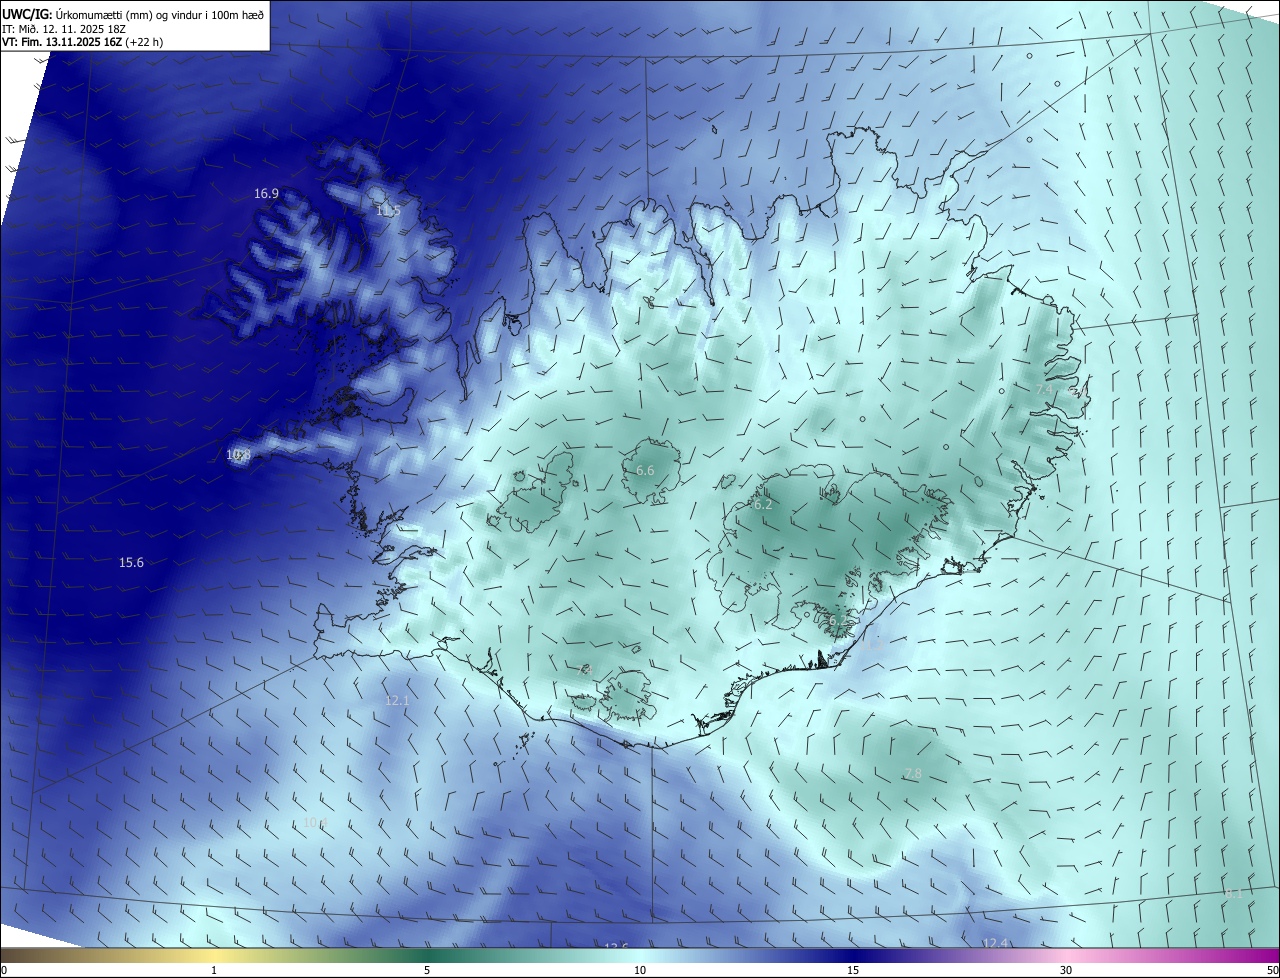This screenshot has height=978, width=1280.
Task: Click the 10.4 value label on the map
Action: click(315, 823)
